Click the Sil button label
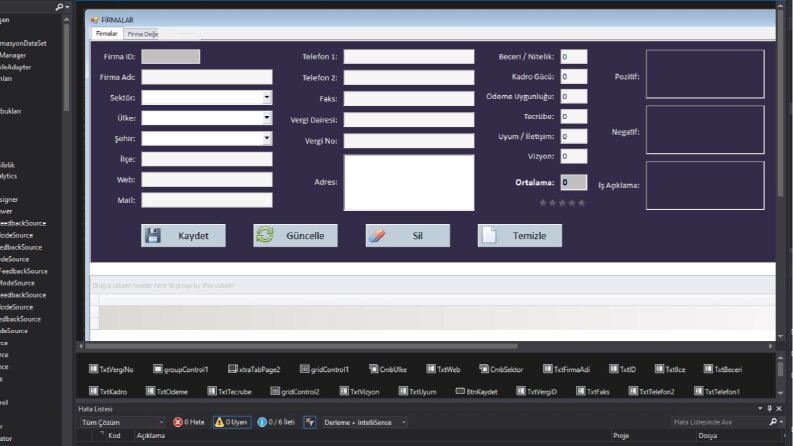793x446 pixels. click(x=417, y=236)
